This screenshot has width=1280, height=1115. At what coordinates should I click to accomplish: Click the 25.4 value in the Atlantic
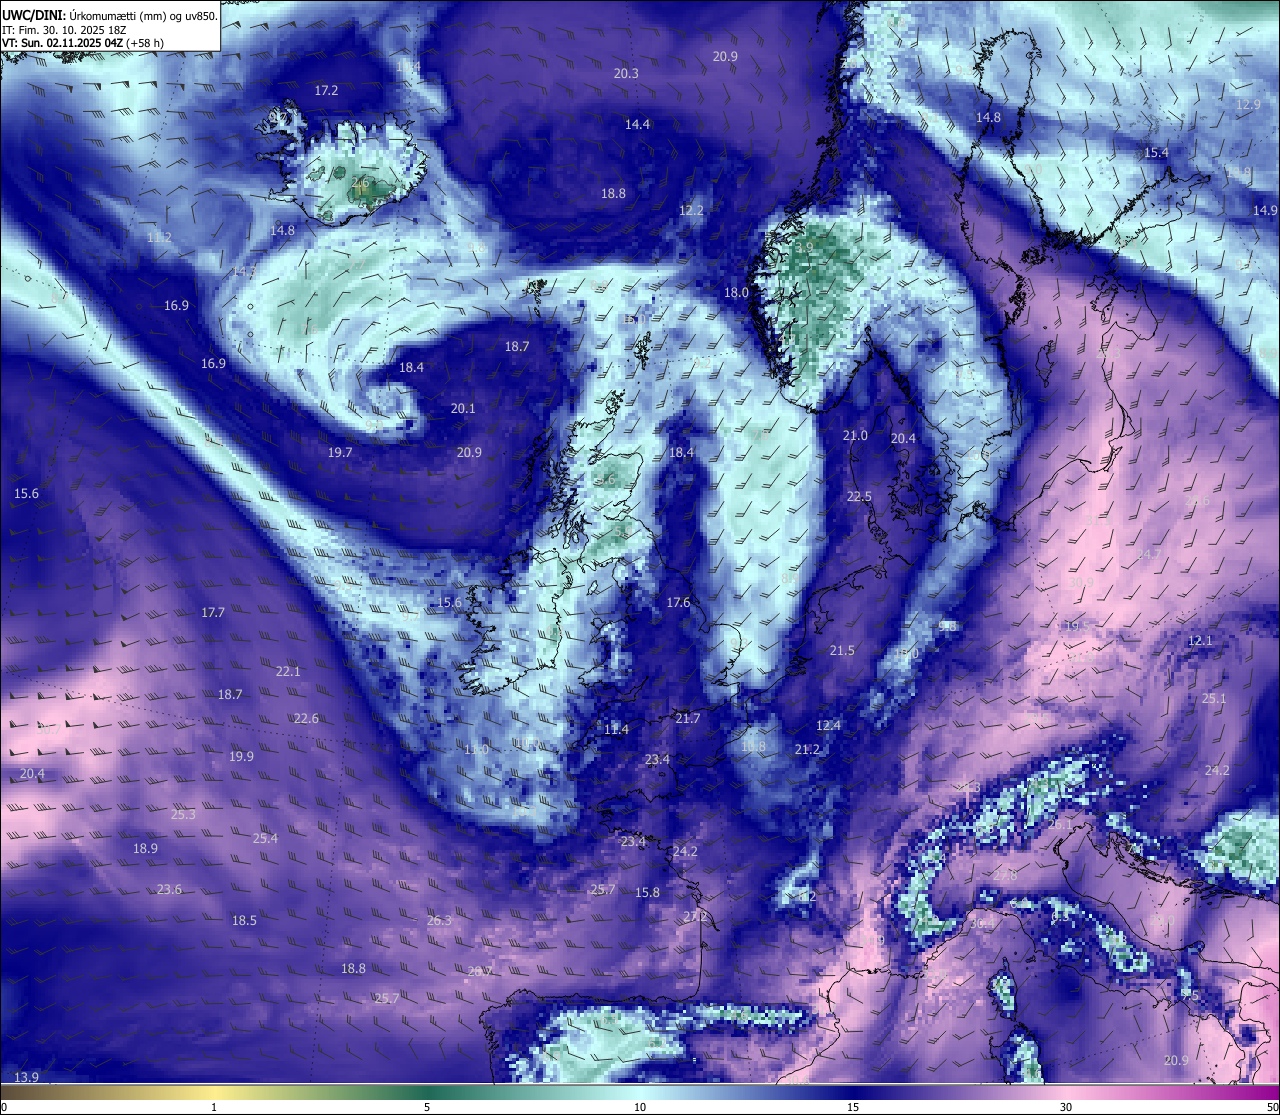click(265, 838)
